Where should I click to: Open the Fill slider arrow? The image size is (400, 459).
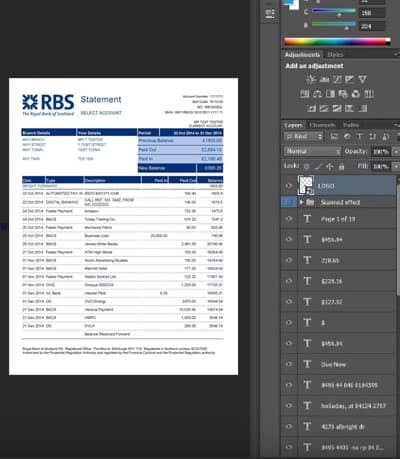396,166
